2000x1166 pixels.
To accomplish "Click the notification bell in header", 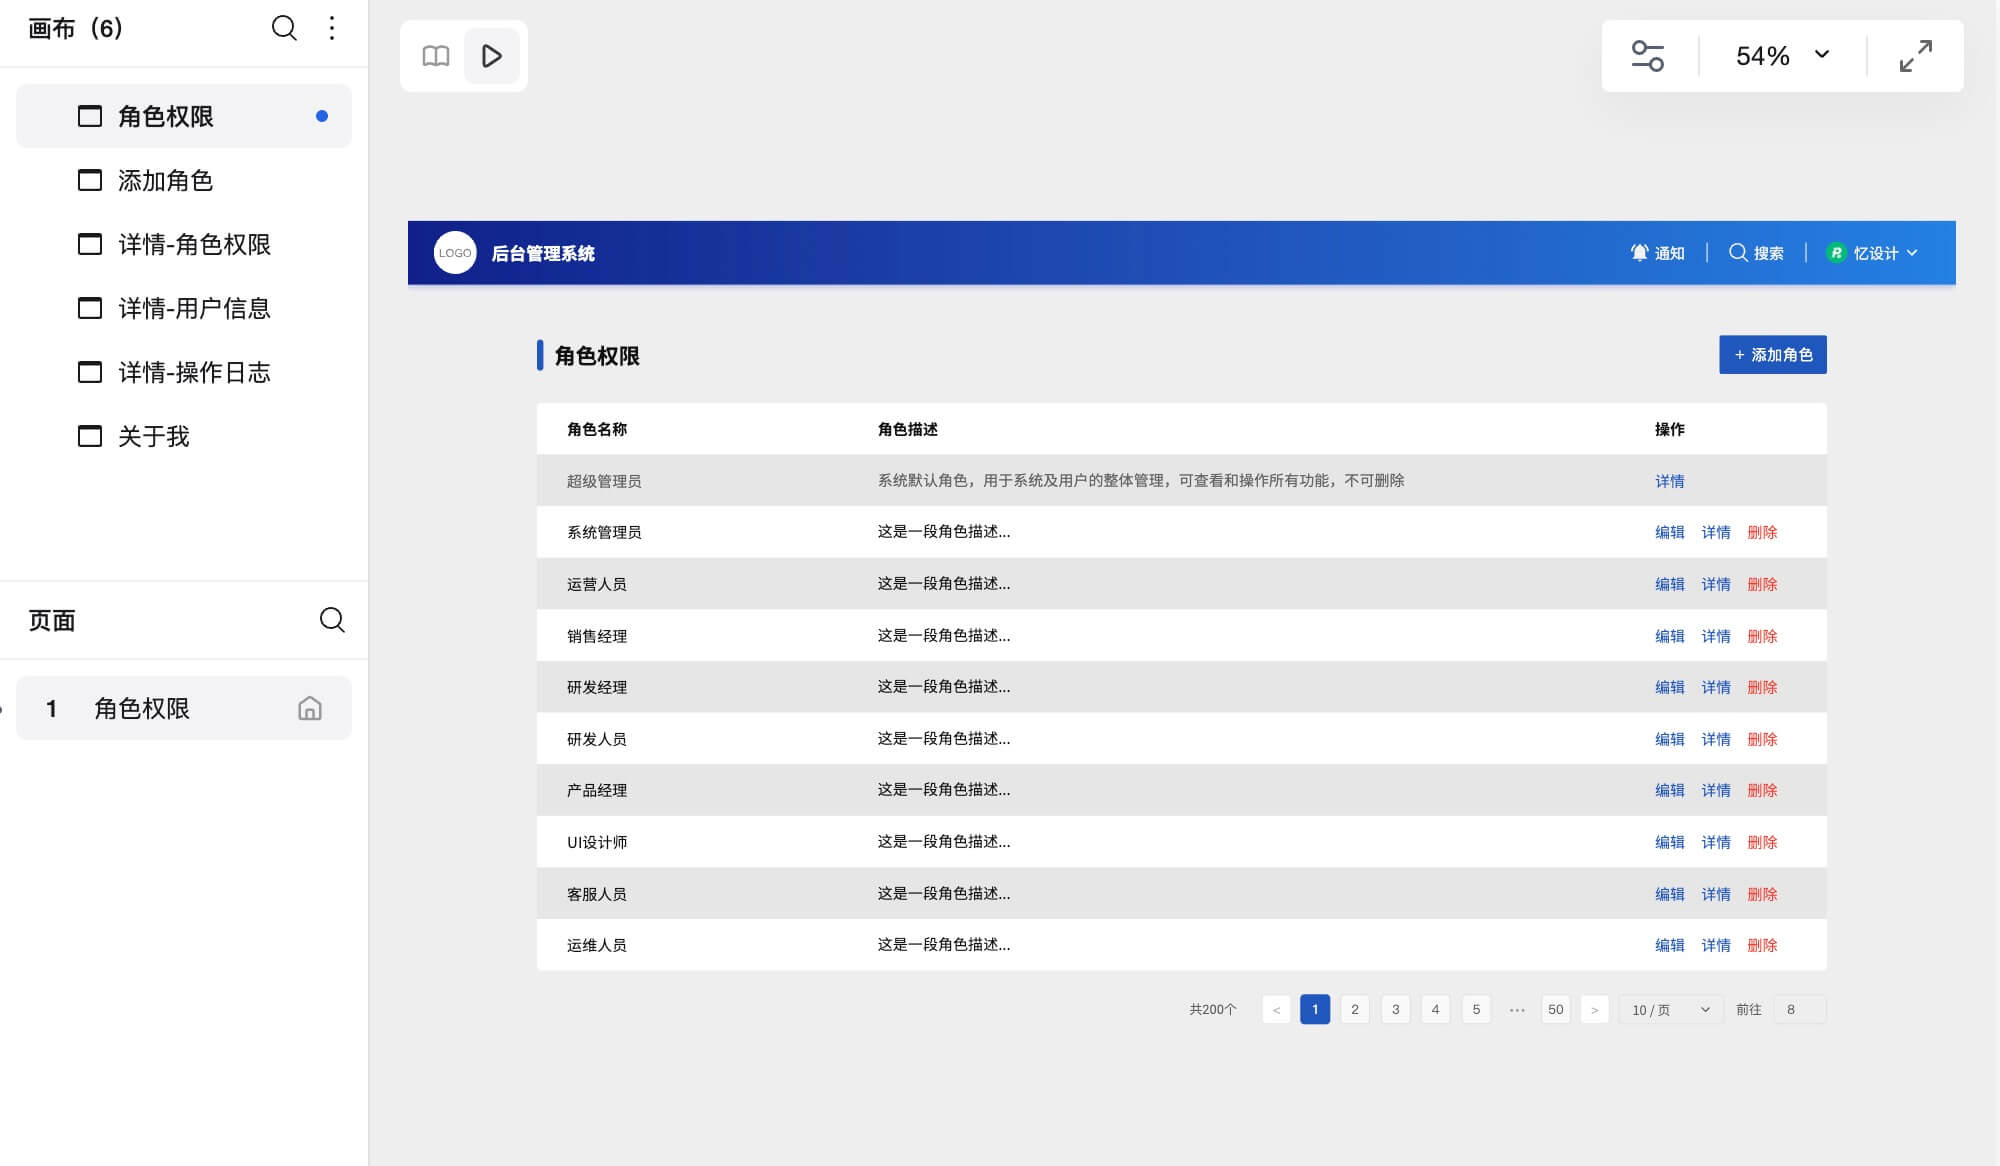I will (1640, 253).
